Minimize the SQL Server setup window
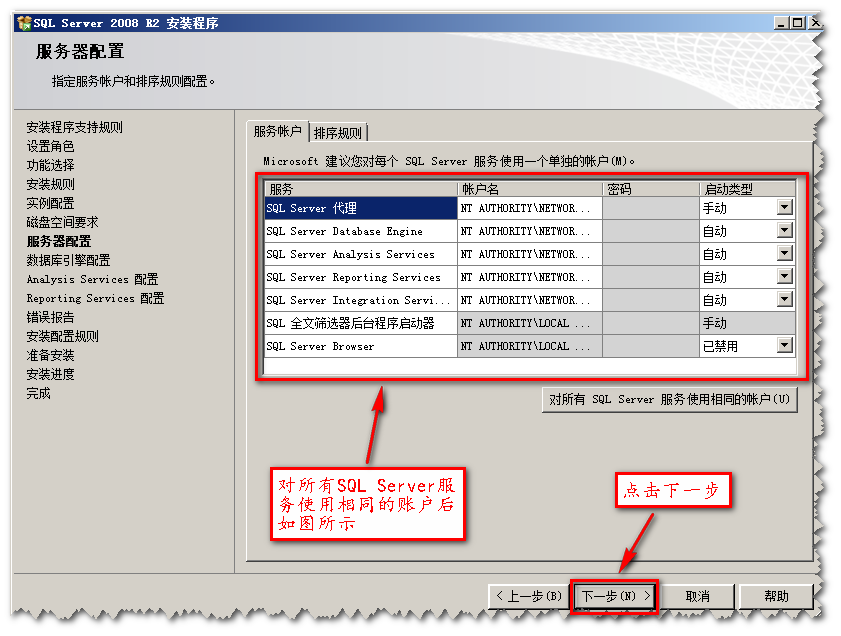841x636 pixels. point(781,23)
